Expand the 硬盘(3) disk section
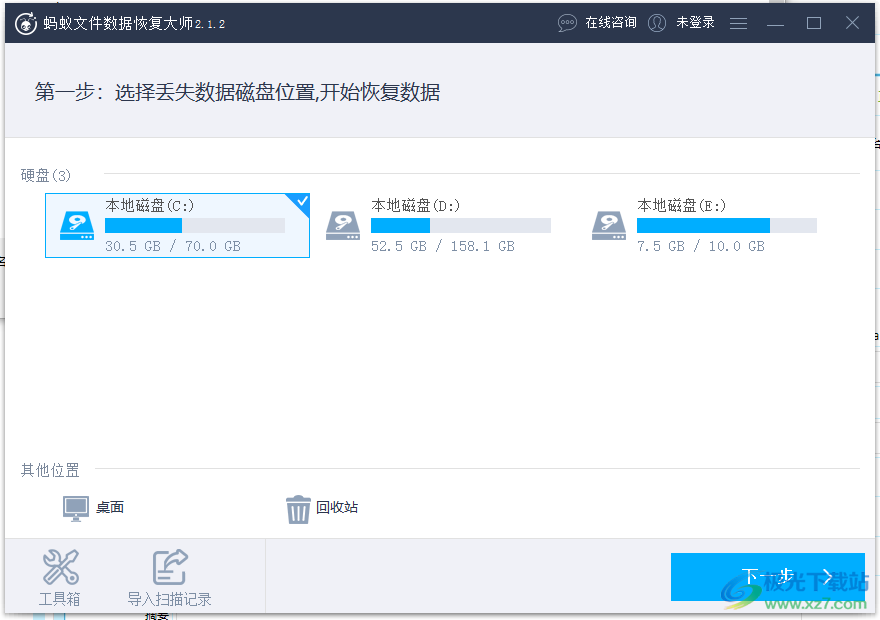The width and height of the screenshot is (880, 620). [x=46, y=175]
